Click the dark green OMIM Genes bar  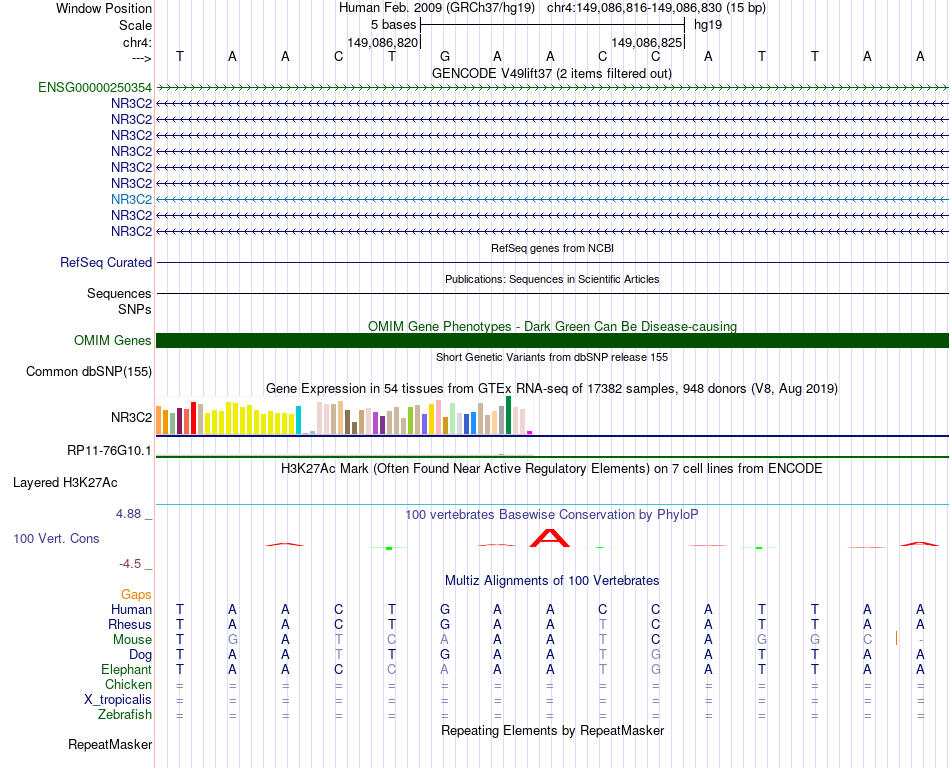[x=552, y=340]
